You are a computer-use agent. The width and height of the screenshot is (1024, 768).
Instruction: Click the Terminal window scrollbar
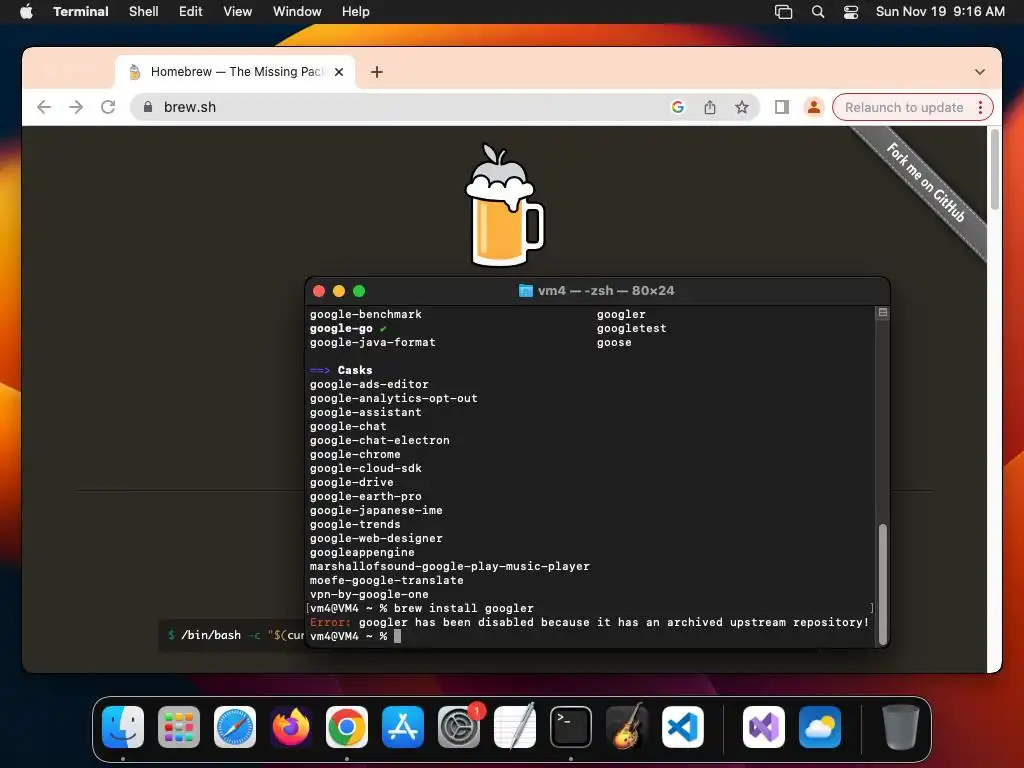point(883,584)
